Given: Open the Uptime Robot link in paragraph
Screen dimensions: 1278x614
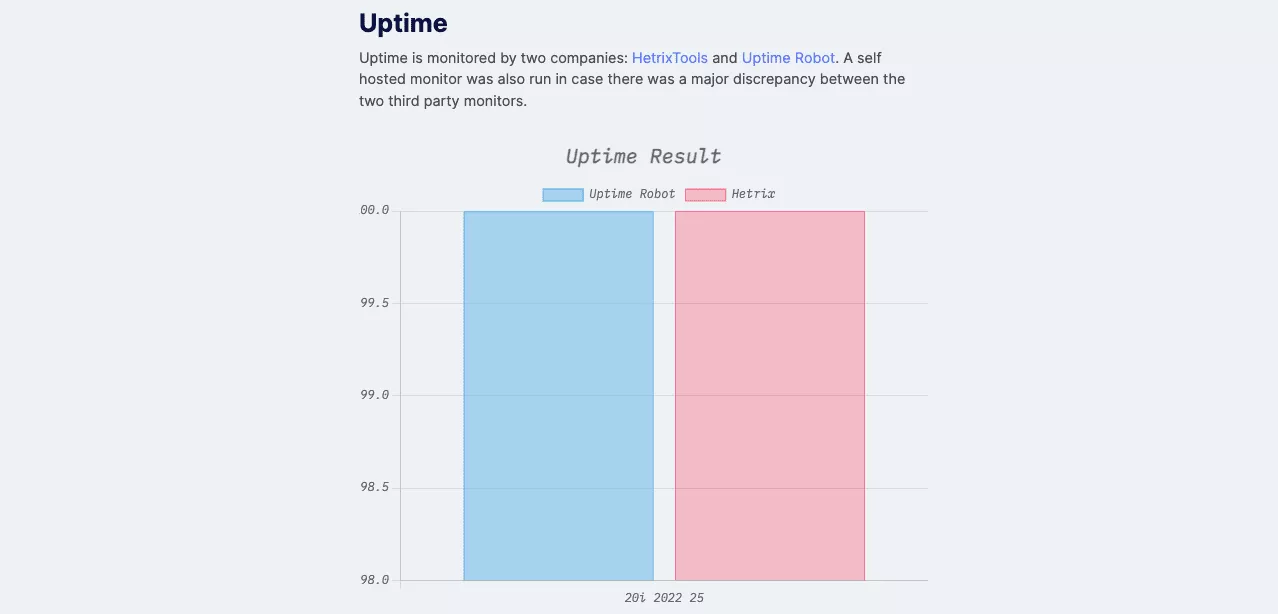Looking at the screenshot, I should [x=788, y=58].
